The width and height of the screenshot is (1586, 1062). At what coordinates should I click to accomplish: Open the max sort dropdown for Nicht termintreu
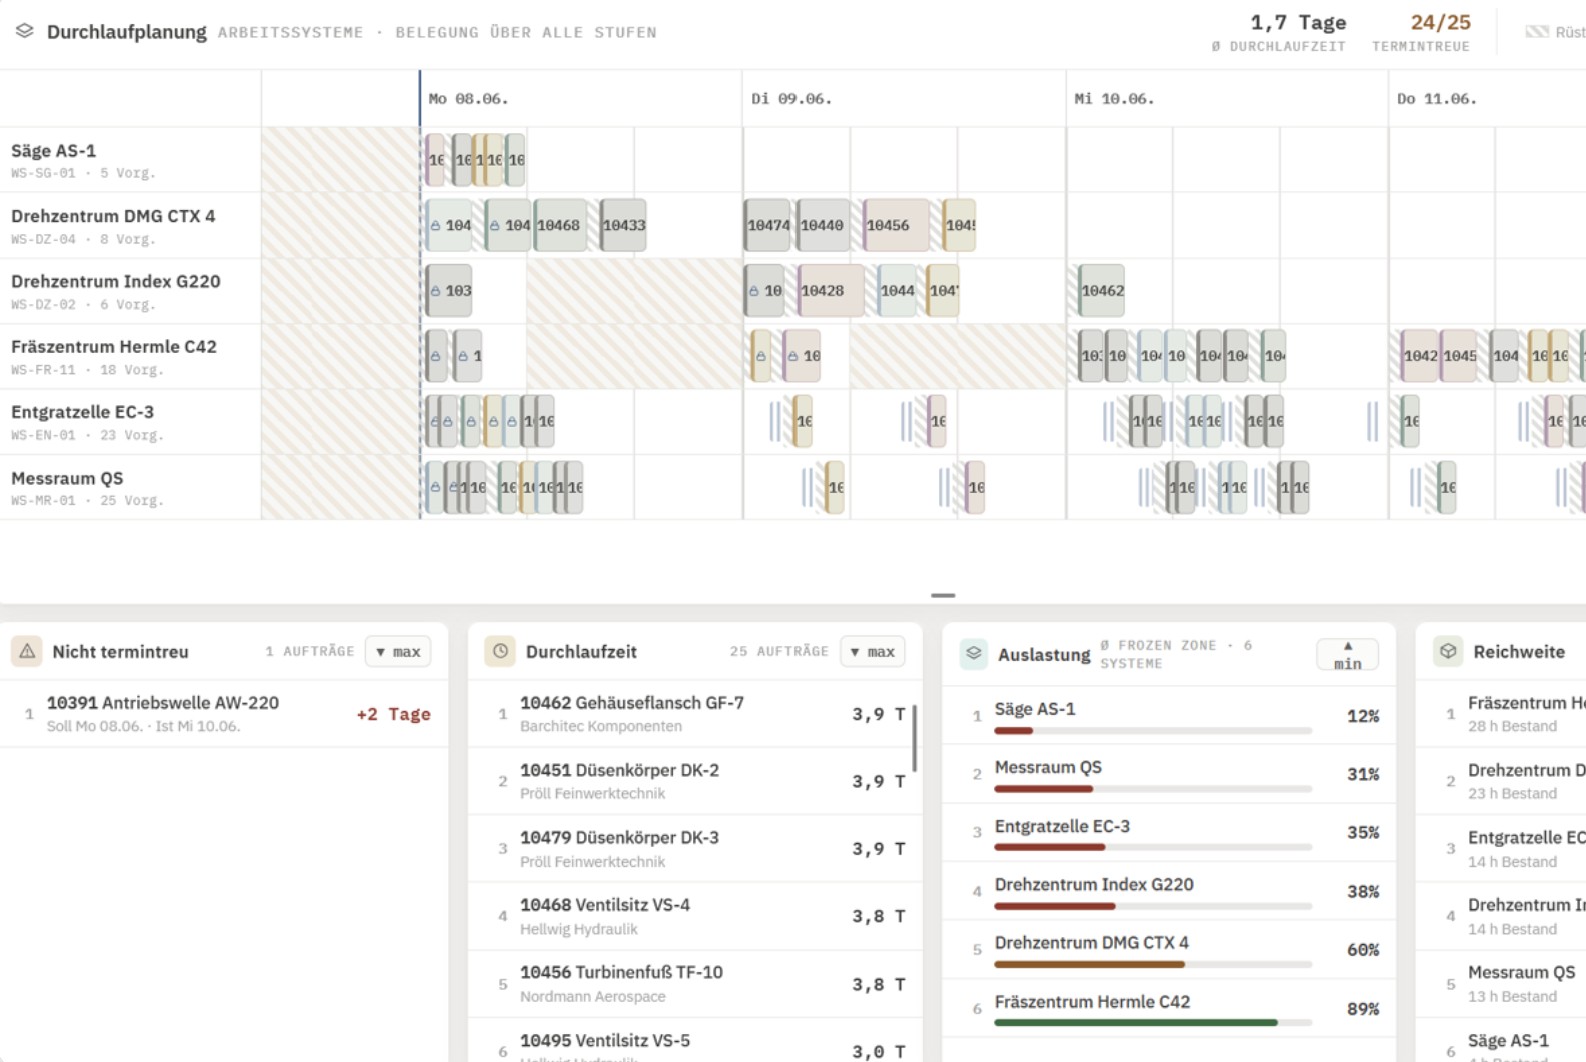tap(398, 651)
